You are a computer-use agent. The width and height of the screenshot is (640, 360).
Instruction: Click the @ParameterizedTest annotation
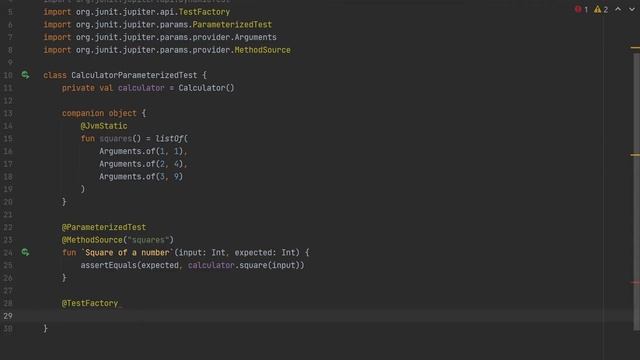coord(104,227)
